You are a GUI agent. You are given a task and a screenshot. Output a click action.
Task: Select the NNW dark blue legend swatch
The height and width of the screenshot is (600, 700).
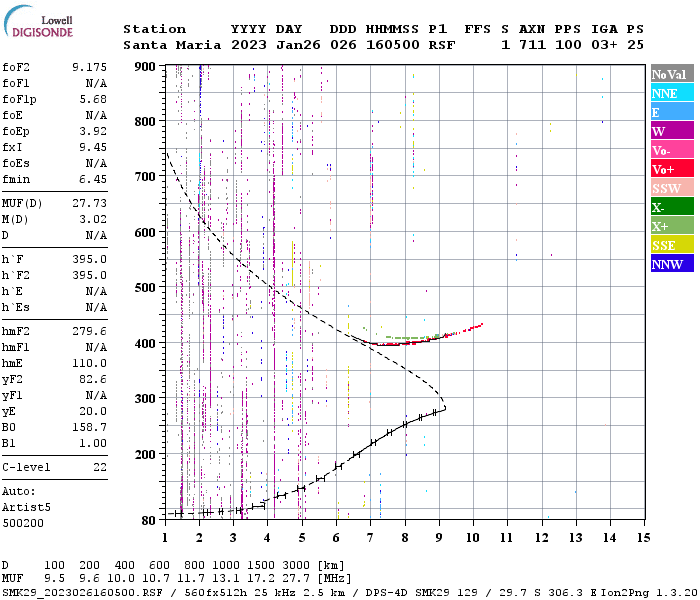coord(672,263)
